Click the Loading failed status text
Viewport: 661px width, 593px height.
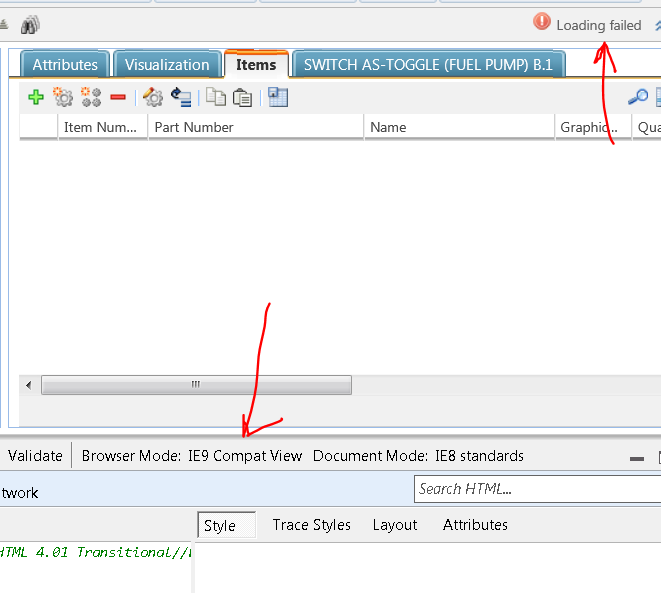coord(599,25)
